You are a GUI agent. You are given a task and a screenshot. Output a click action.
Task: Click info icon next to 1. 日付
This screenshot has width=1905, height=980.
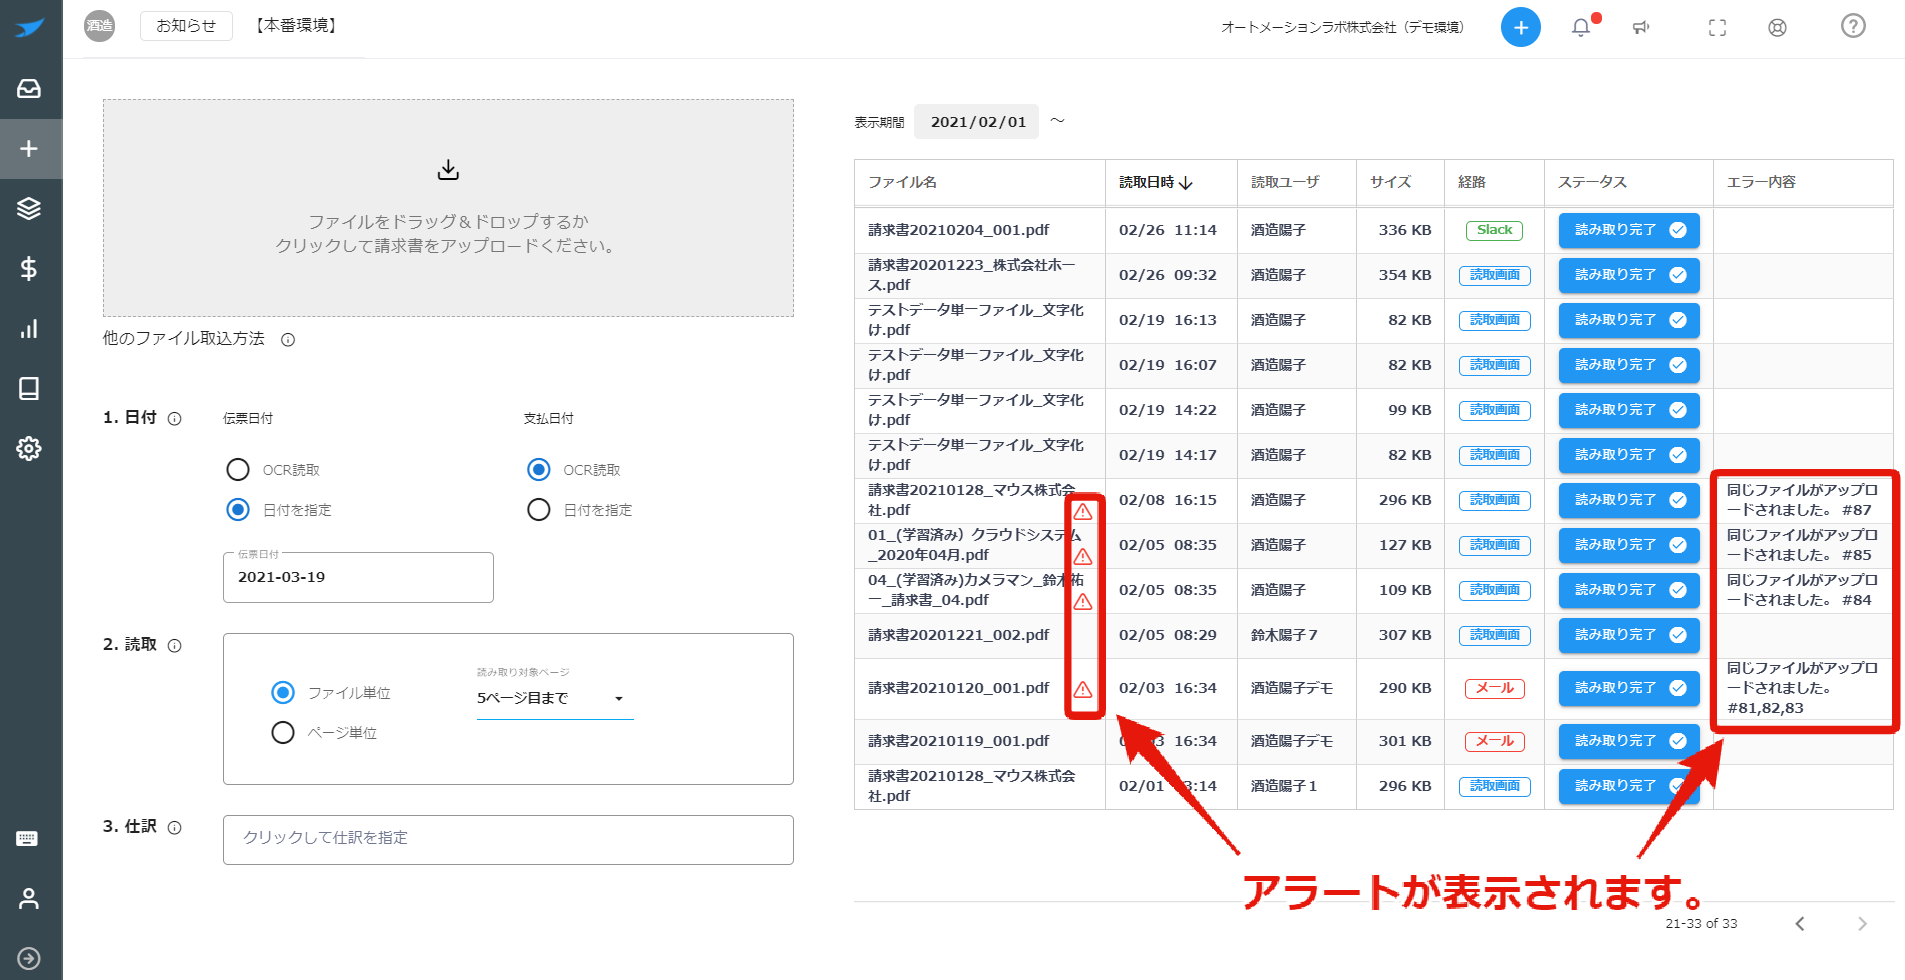pyautogui.click(x=175, y=419)
